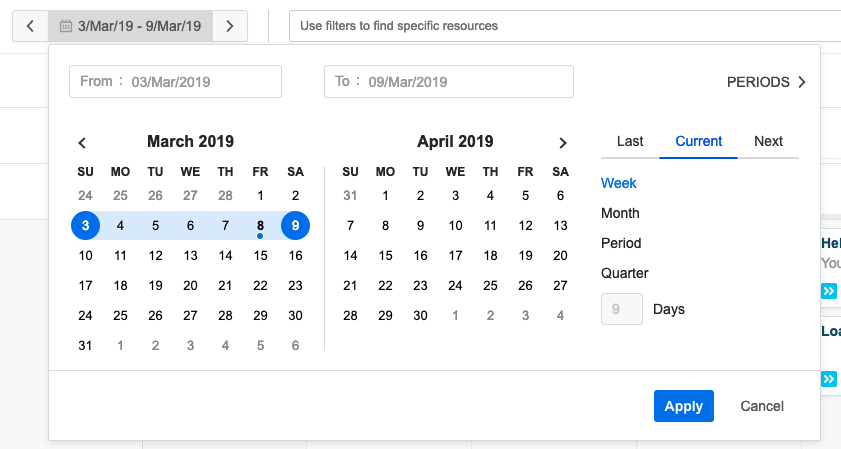Show next month in the calendar
Image resolution: width=841 pixels, height=449 pixels.
pos(563,143)
